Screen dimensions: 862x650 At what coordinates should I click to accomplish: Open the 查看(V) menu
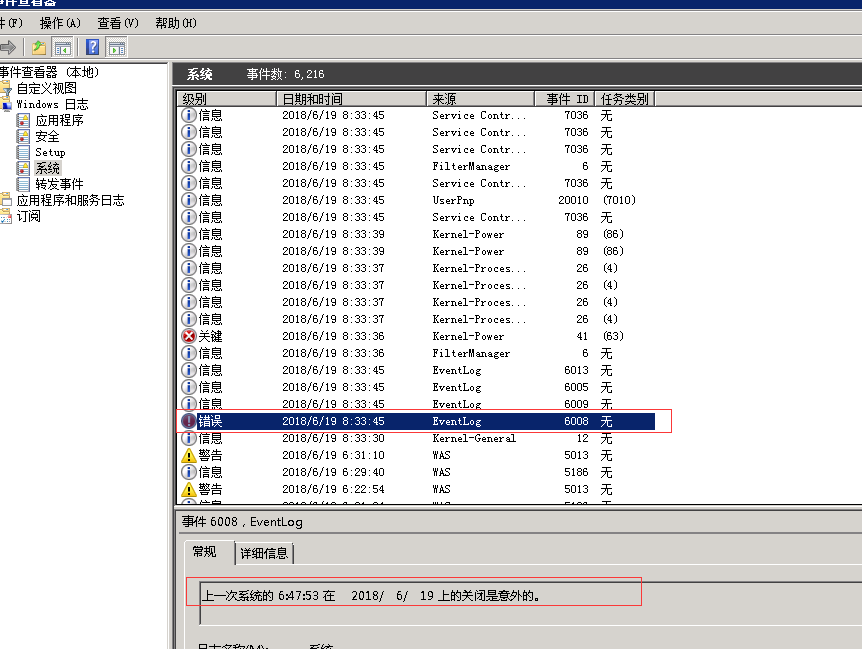click(118, 23)
